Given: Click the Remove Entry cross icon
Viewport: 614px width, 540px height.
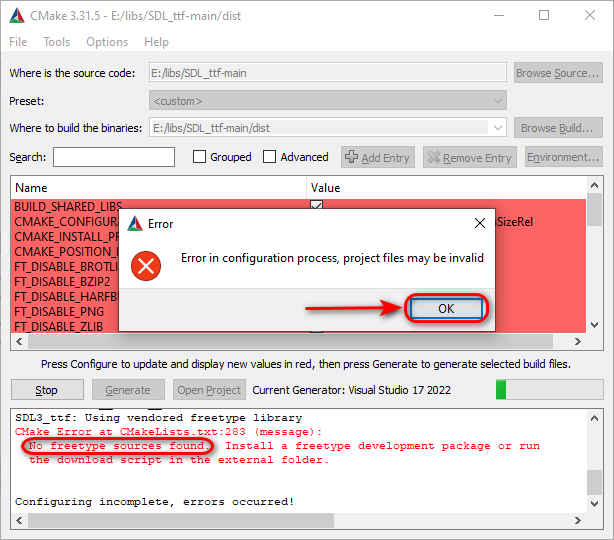Looking at the screenshot, I should (x=432, y=157).
